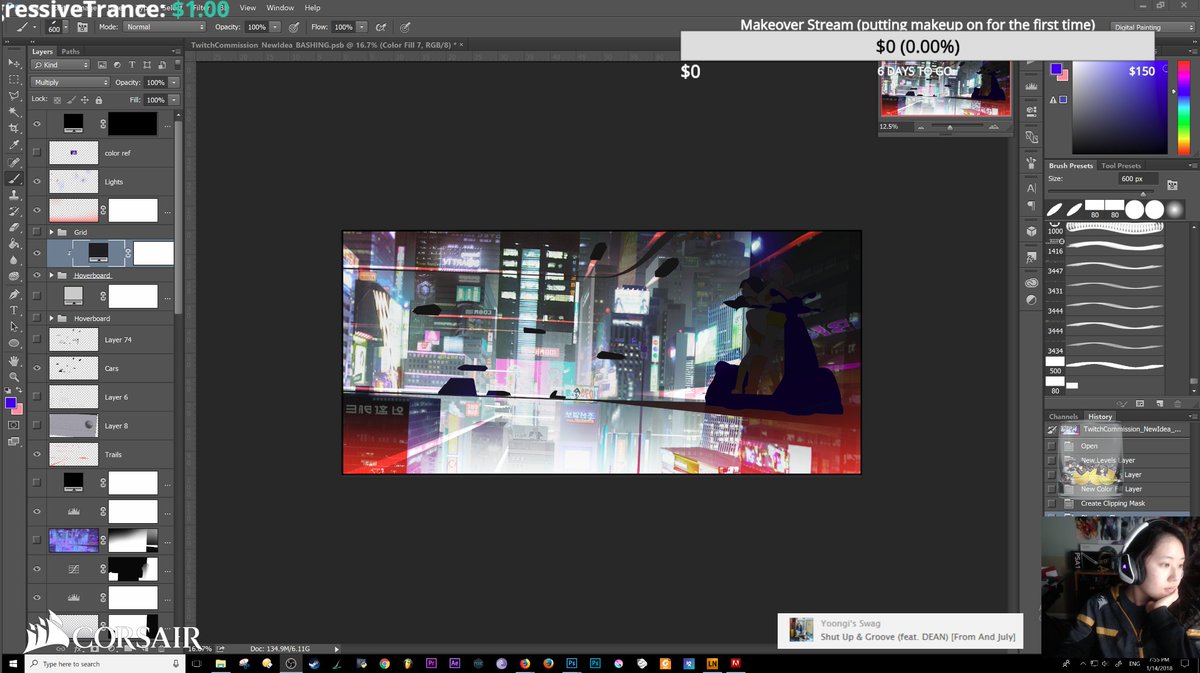Select the Open history state
1200x673 pixels.
[1089, 446]
